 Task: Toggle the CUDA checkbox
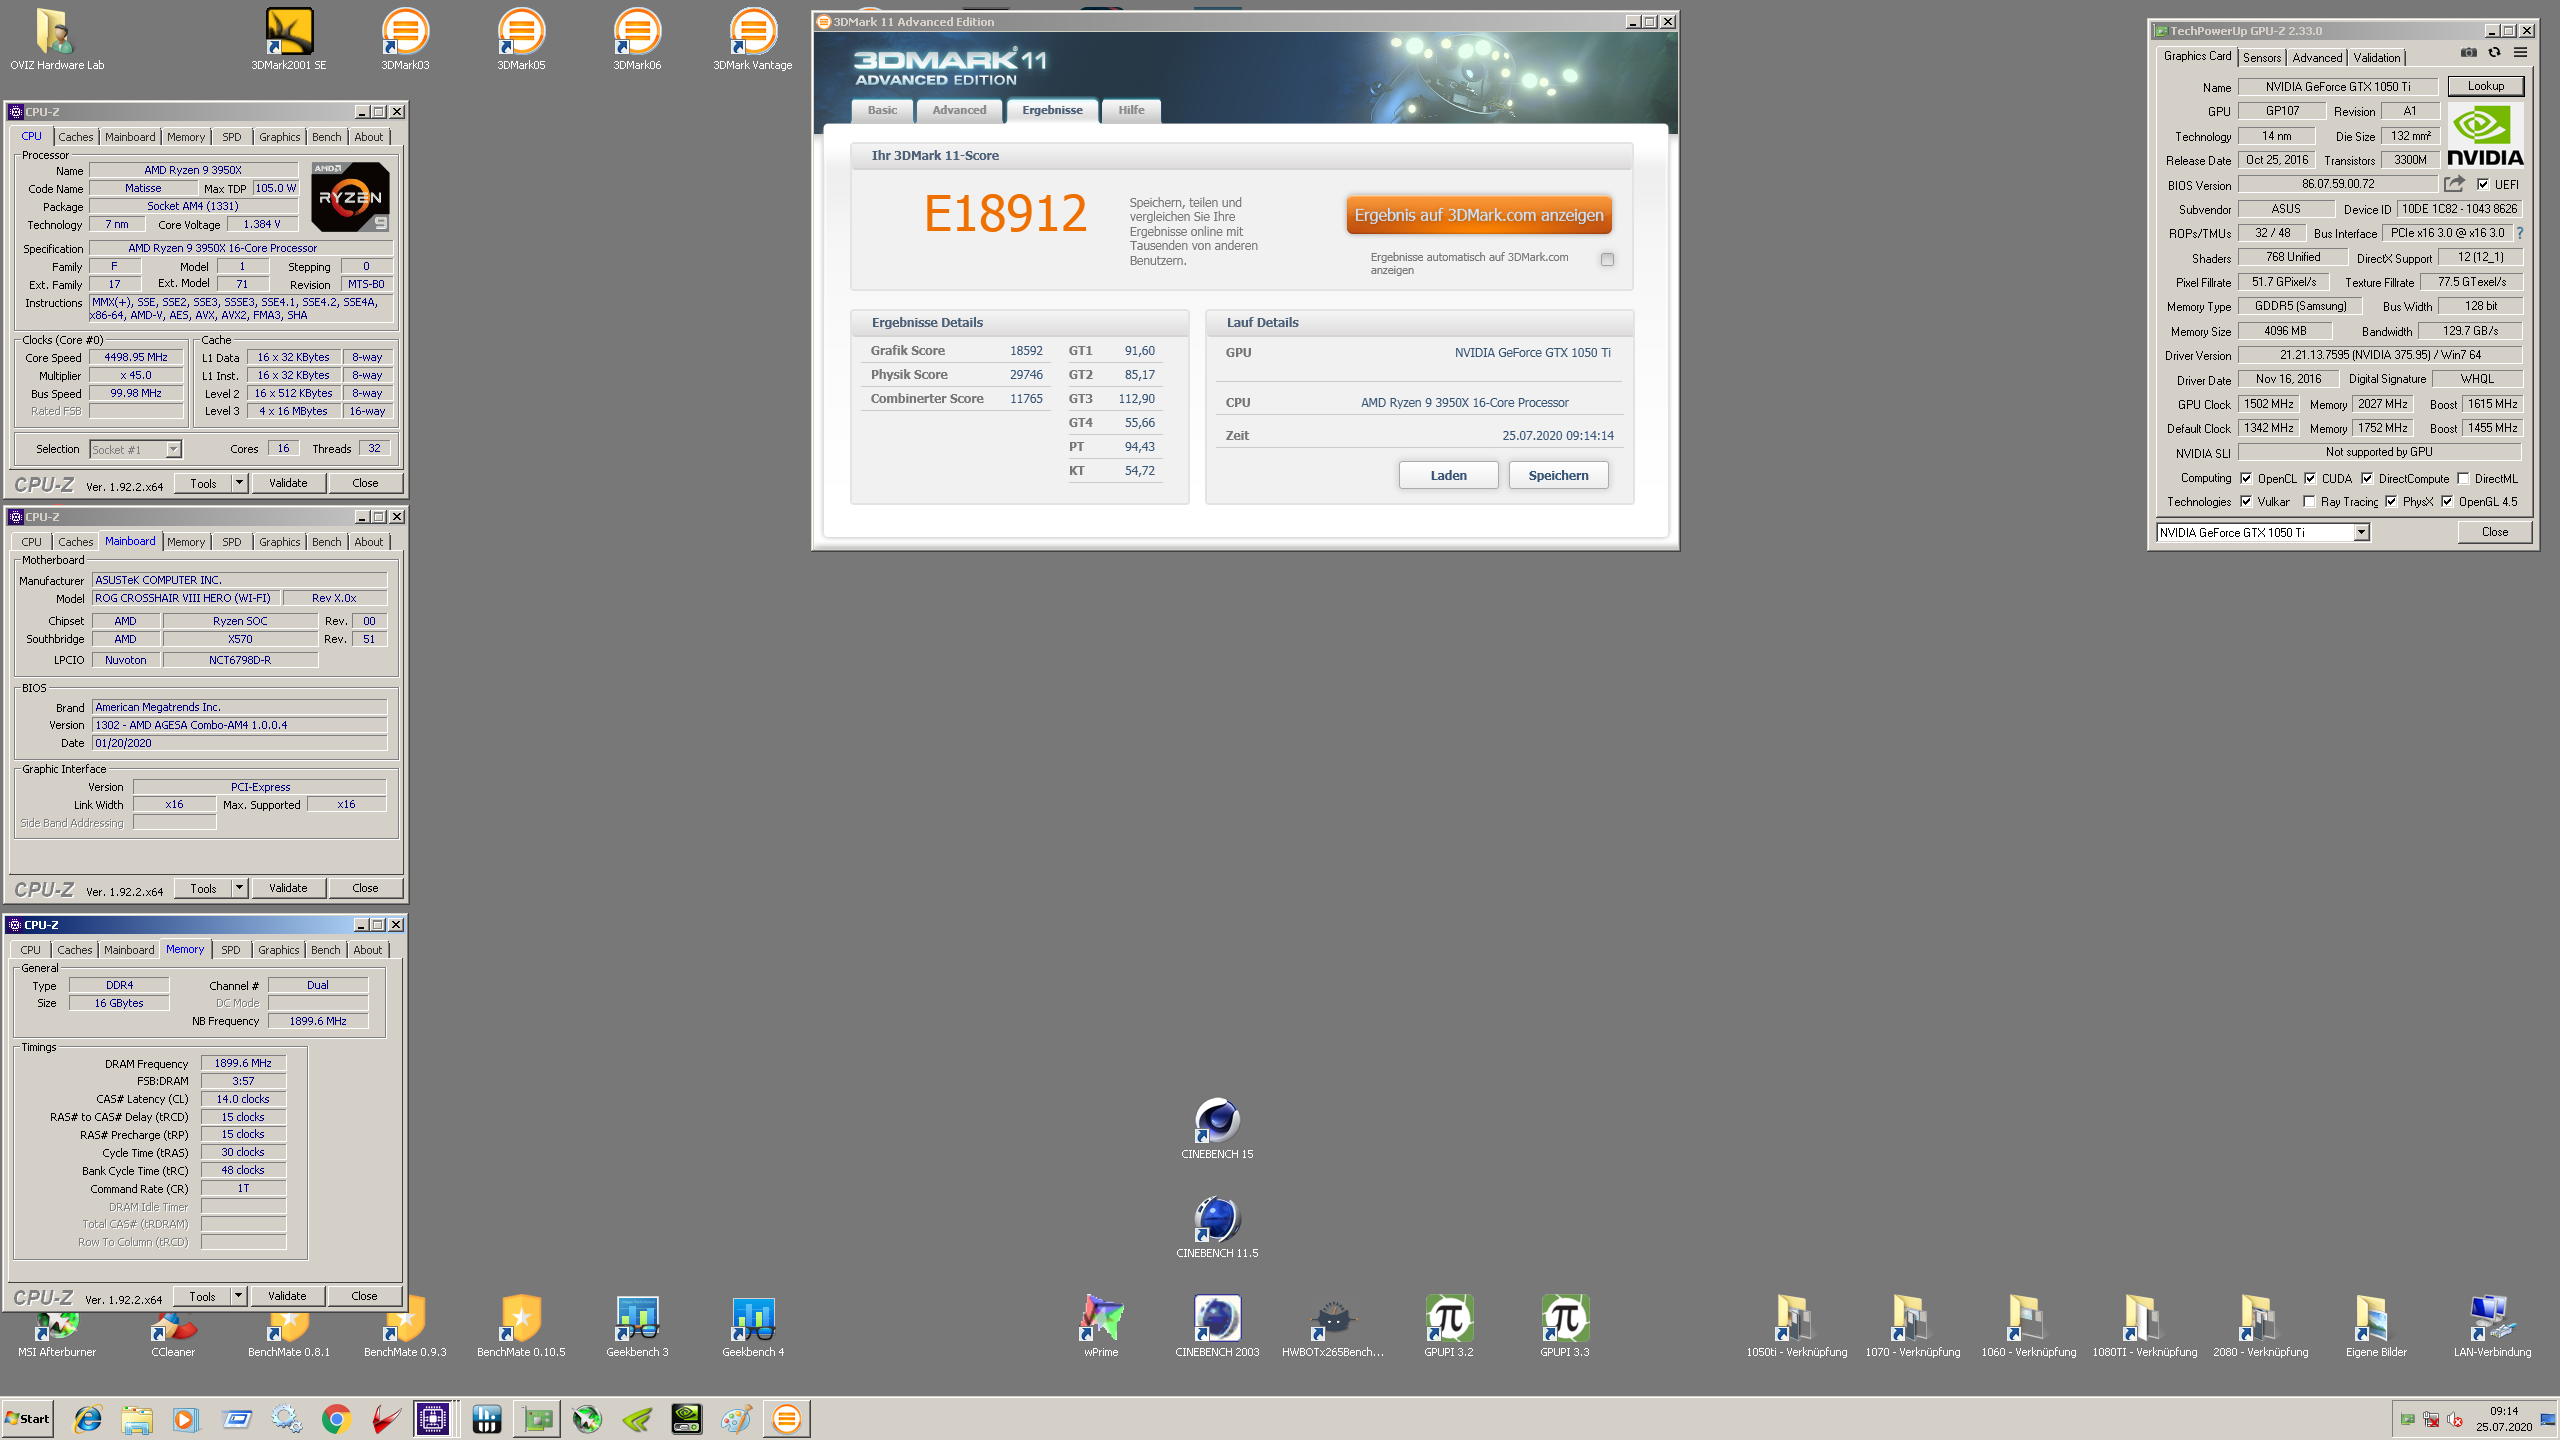2310,478
